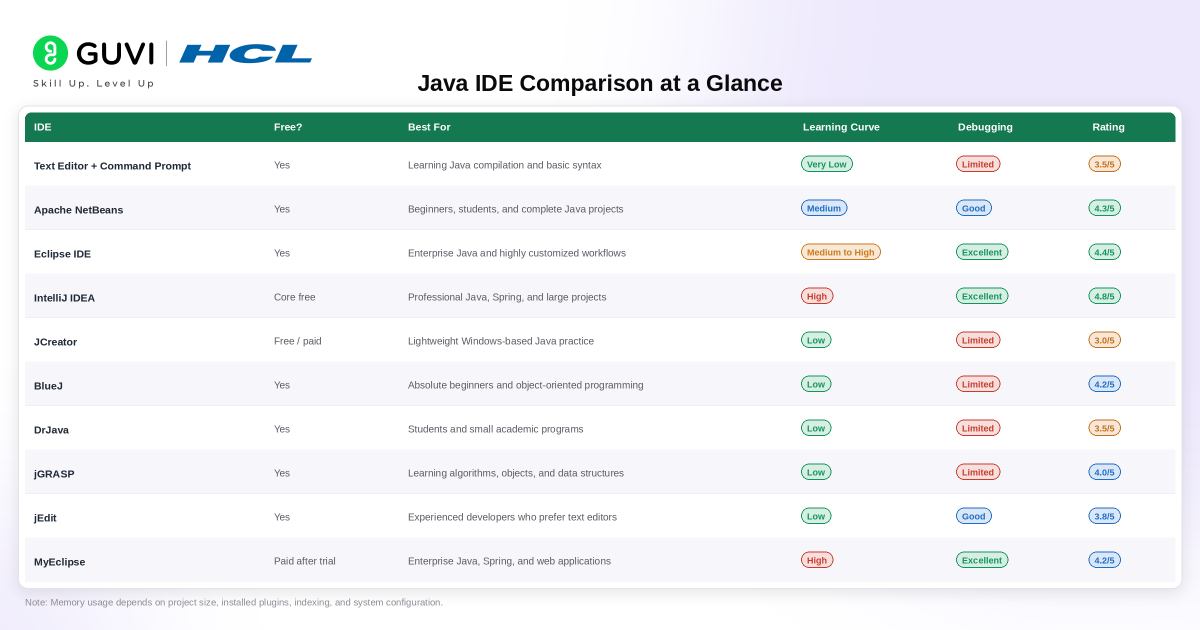Click the GUVI logo
1200x630 pixels.
point(94,53)
